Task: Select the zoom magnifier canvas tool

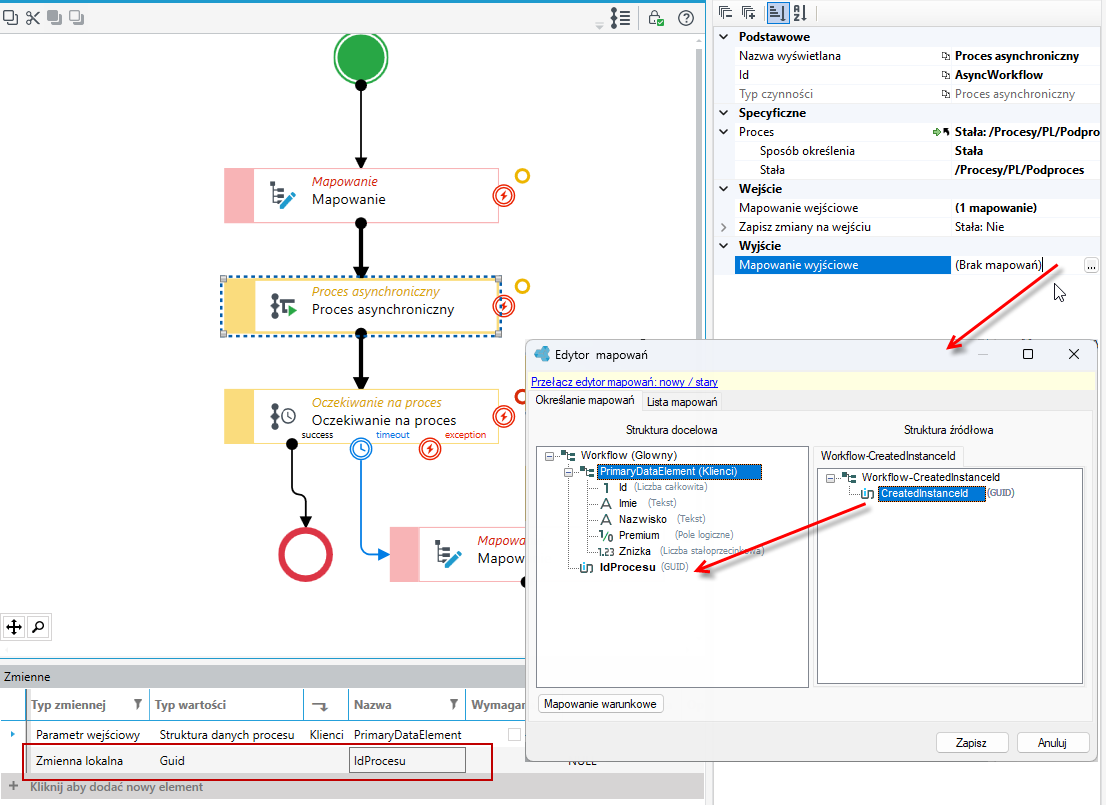Action: [39, 627]
